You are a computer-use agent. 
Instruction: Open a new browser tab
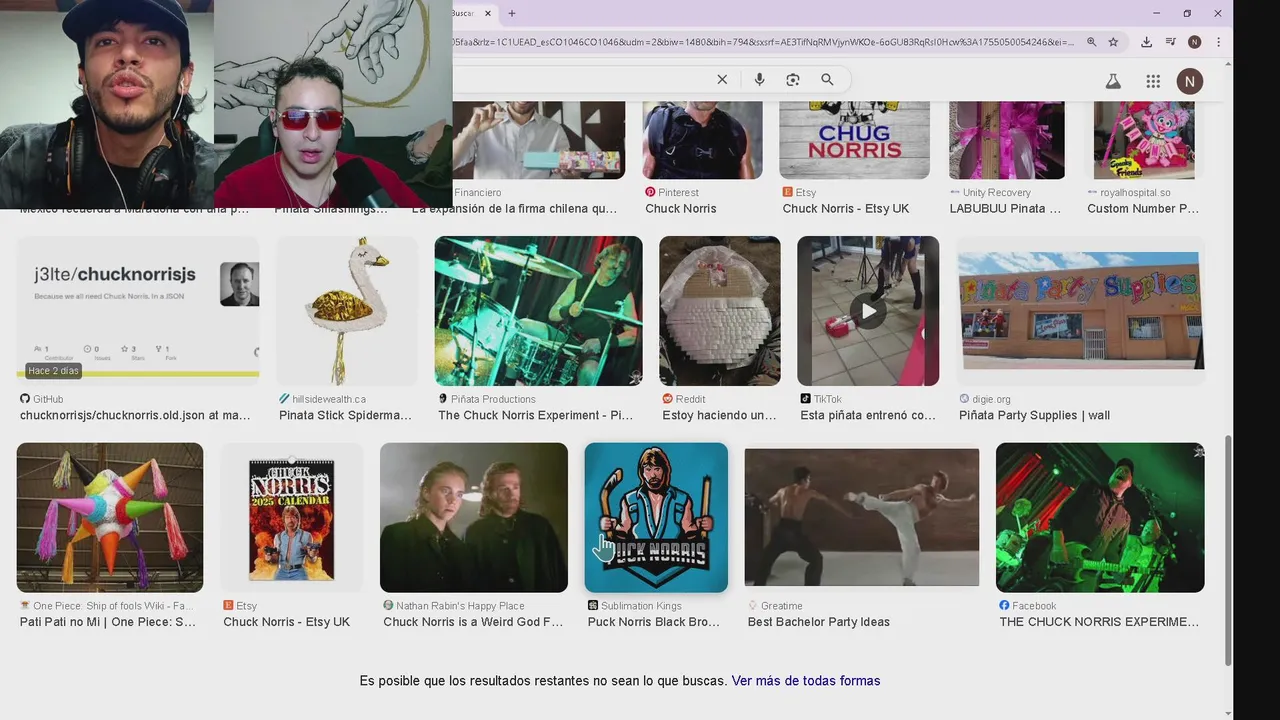click(511, 13)
